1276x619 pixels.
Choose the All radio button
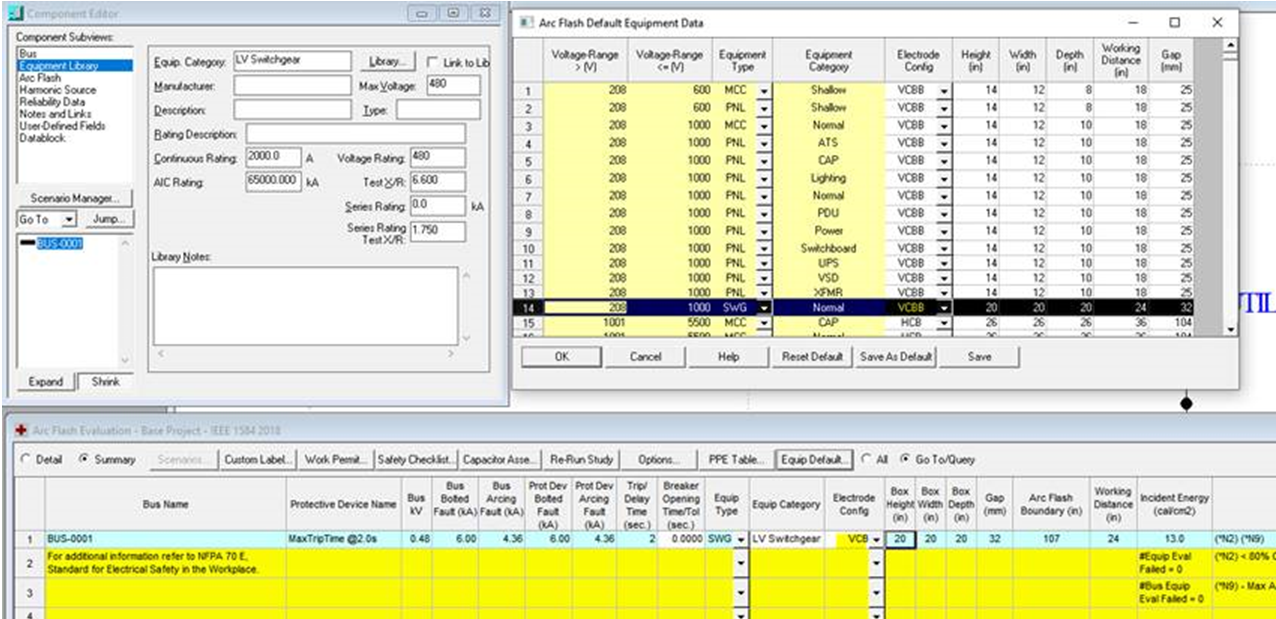[866, 459]
